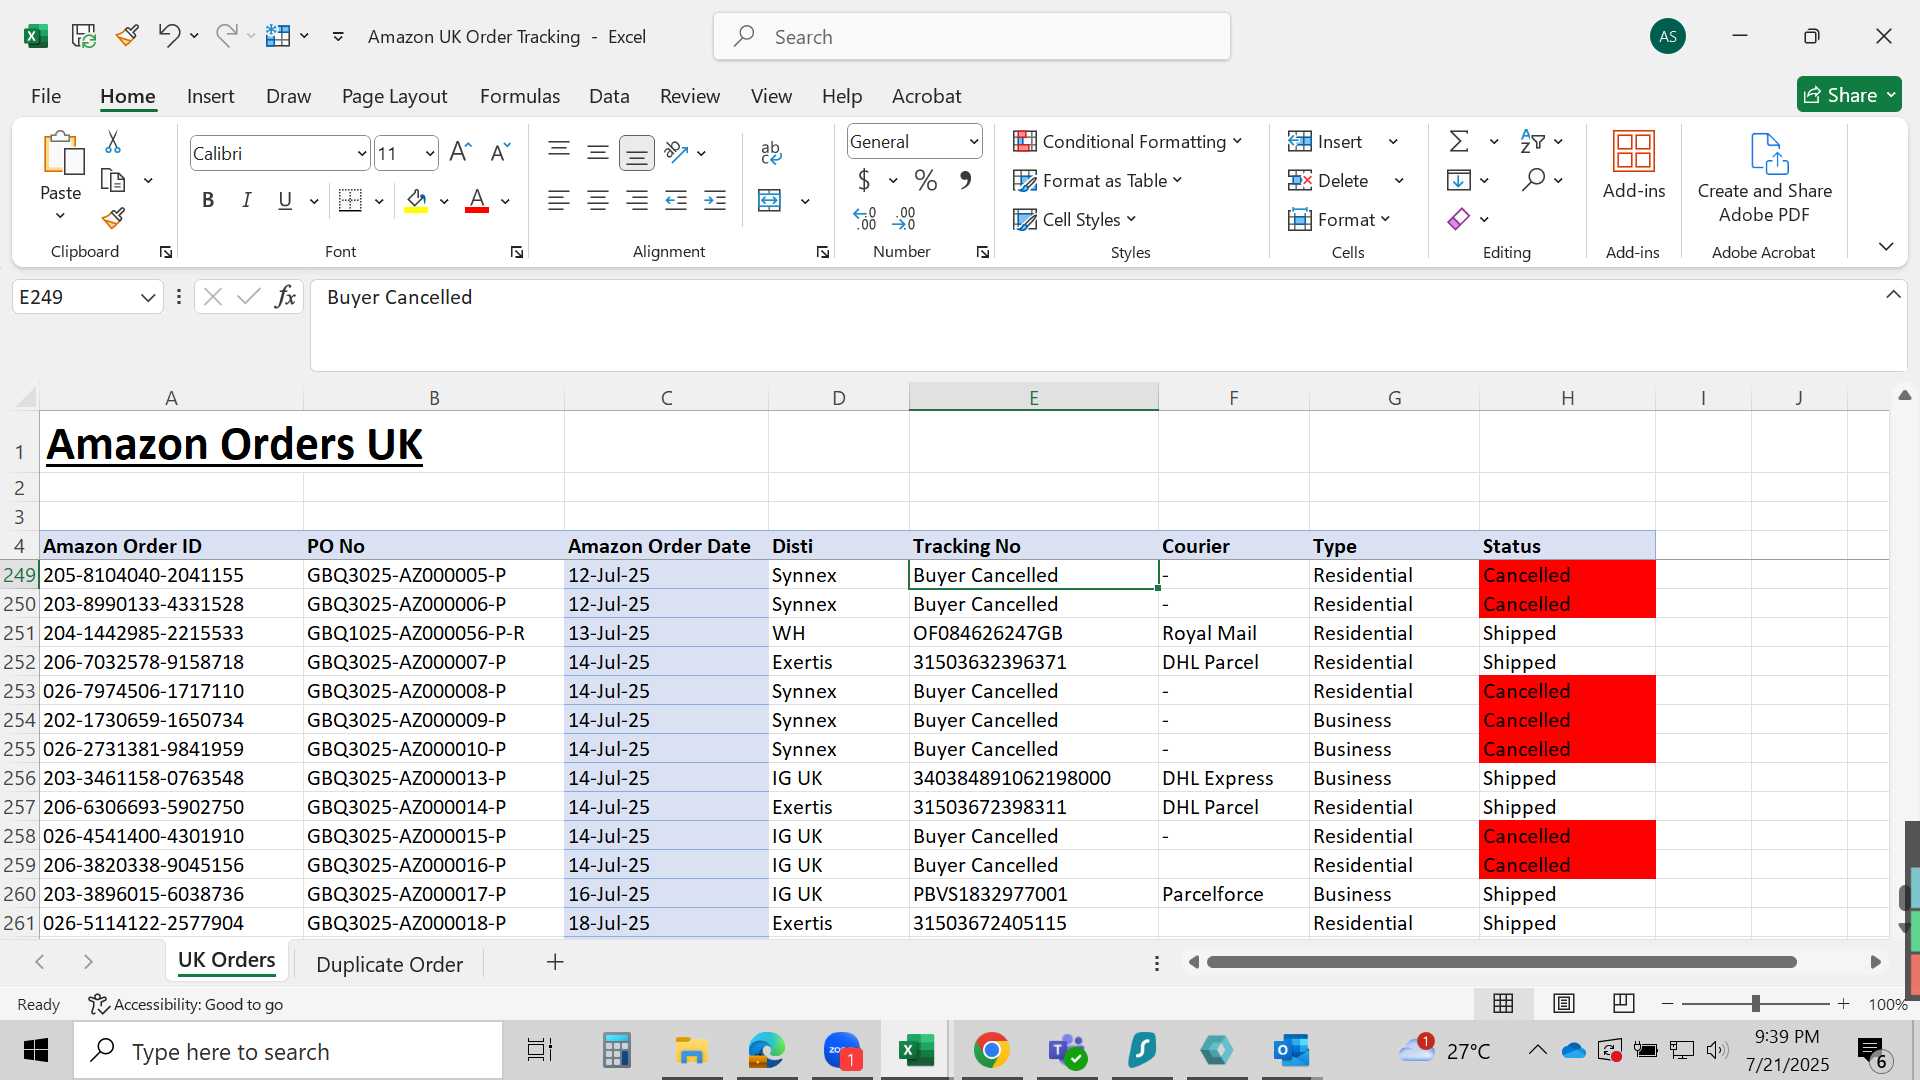Toggle Center alignment
The image size is (1920, 1080).
[598, 201]
